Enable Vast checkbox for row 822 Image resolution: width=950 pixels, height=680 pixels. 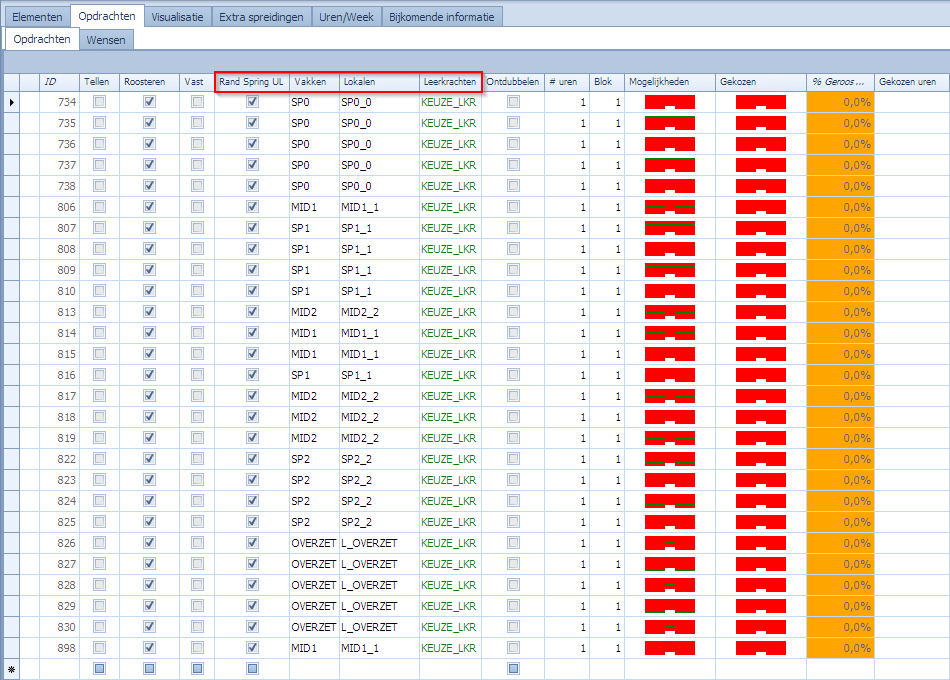tap(197, 459)
